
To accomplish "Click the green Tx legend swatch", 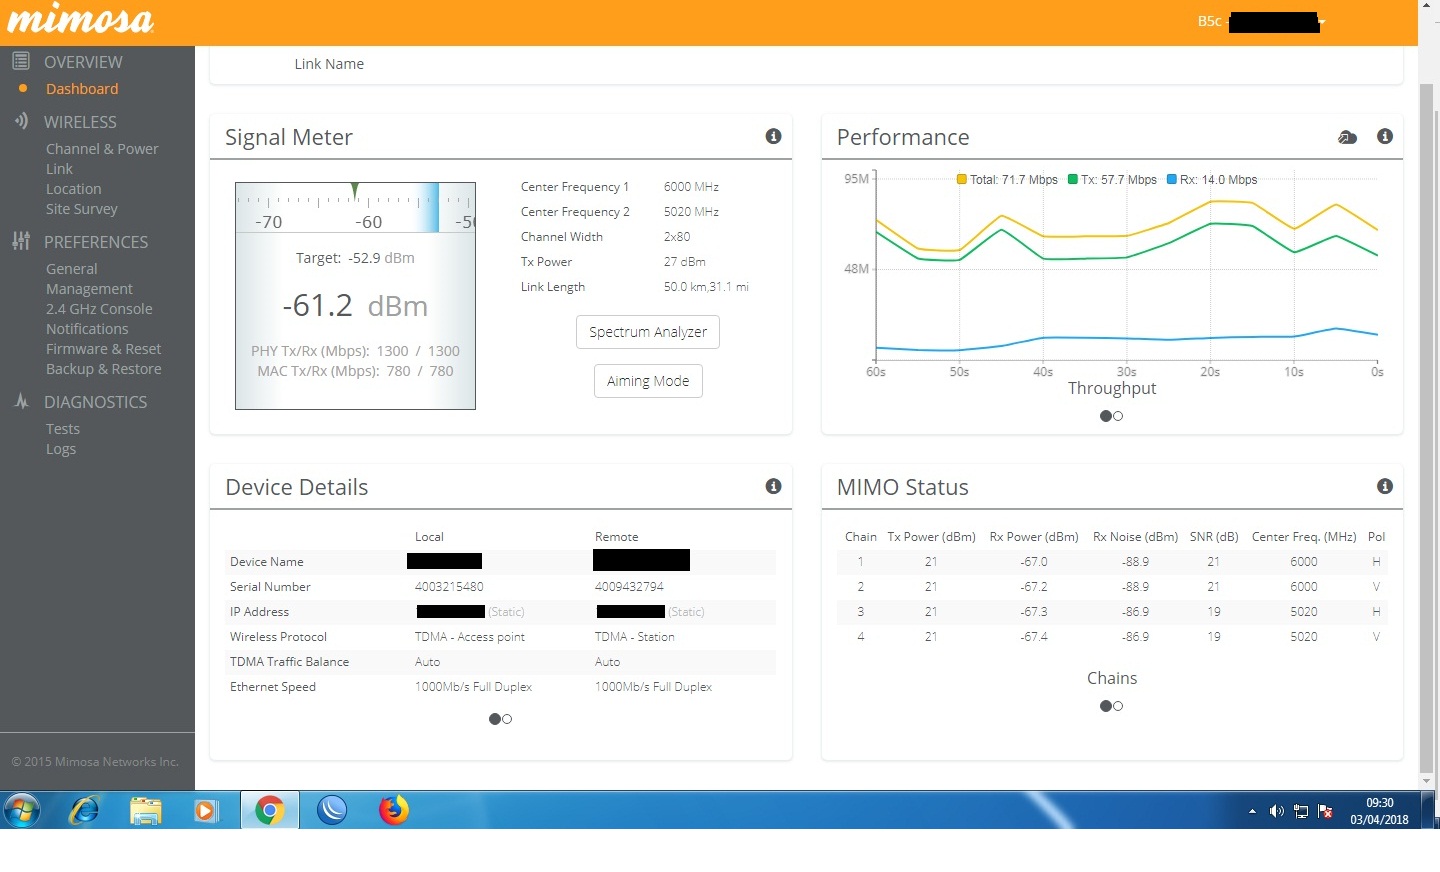I will tap(1073, 180).
